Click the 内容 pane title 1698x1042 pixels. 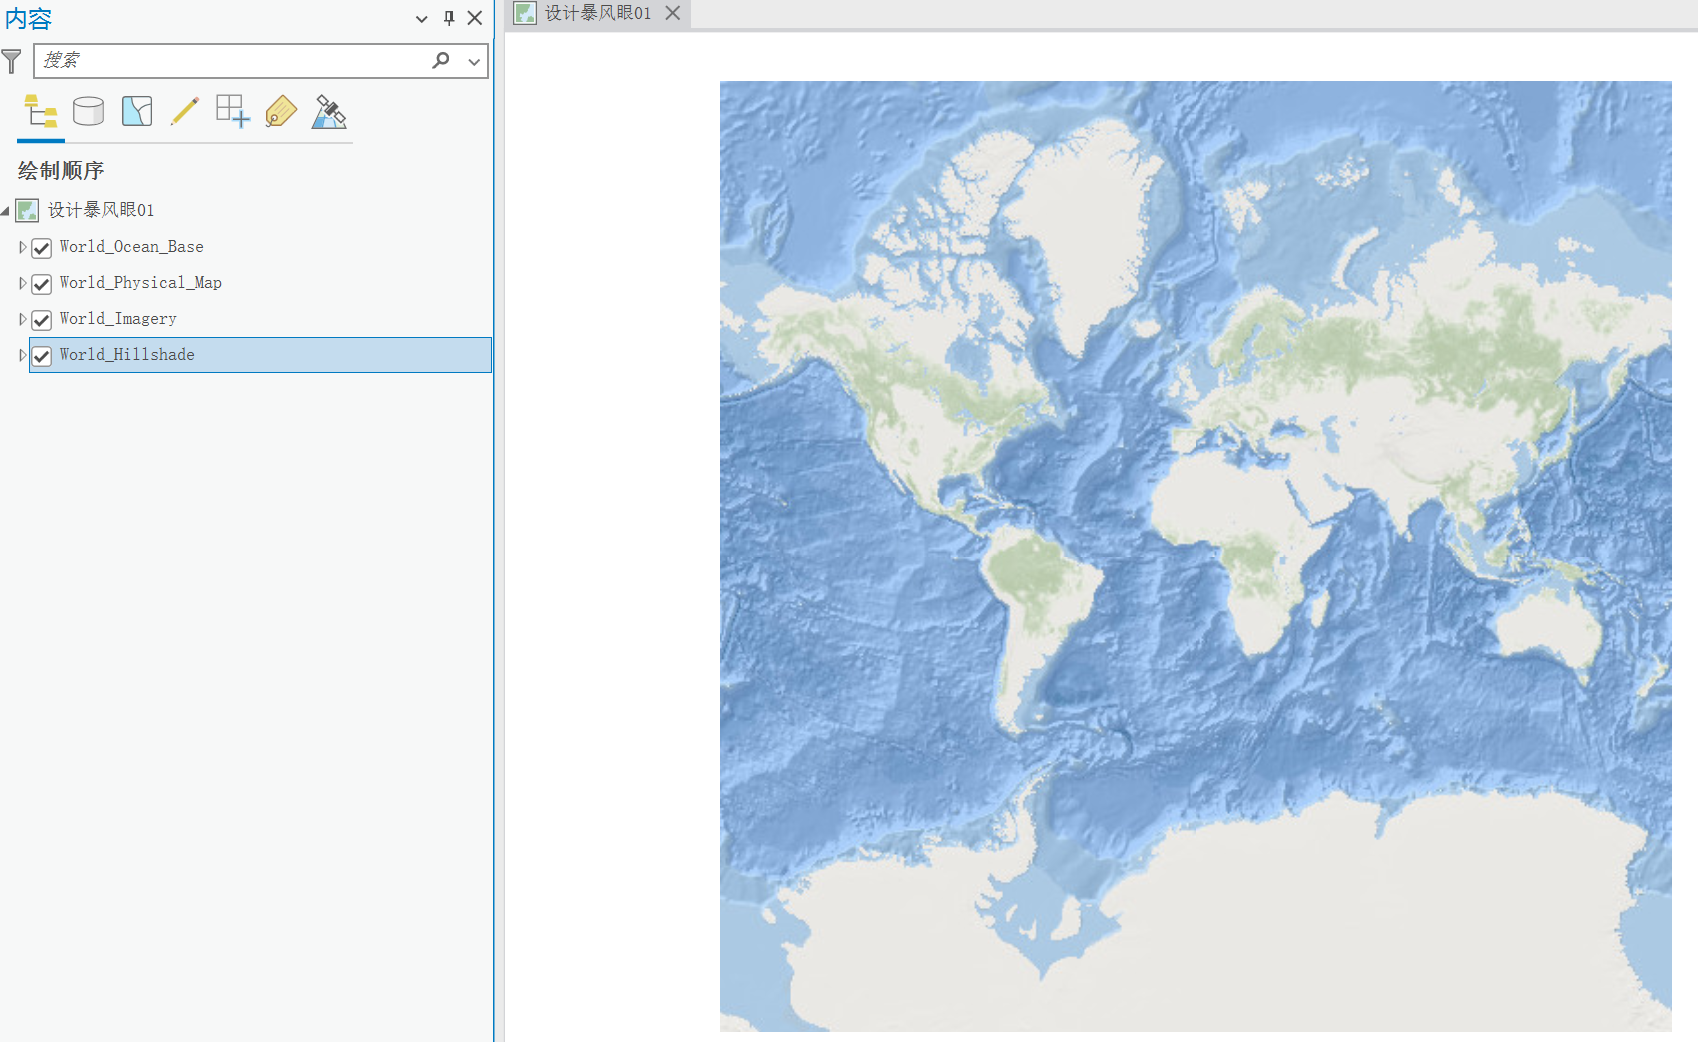click(x=28, y=18)
